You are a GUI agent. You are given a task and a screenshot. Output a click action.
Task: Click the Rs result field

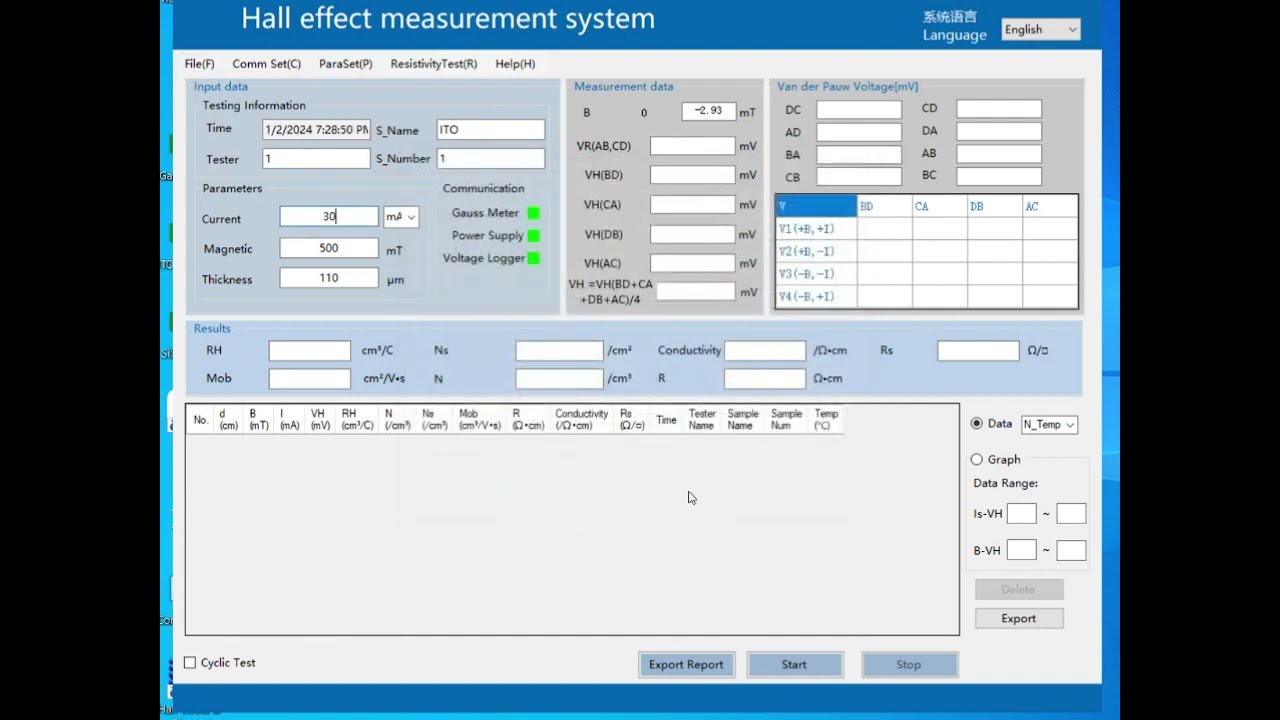click(978, 351)
